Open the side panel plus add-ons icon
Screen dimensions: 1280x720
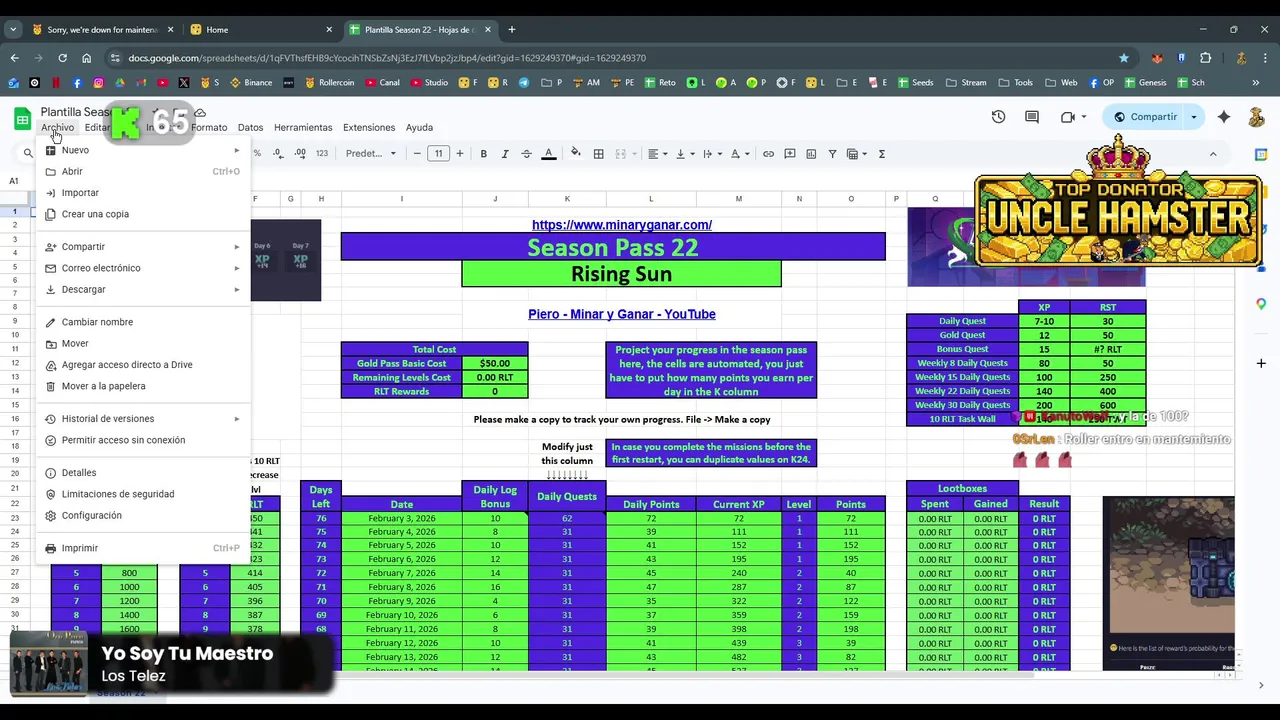coord(1261,363)
